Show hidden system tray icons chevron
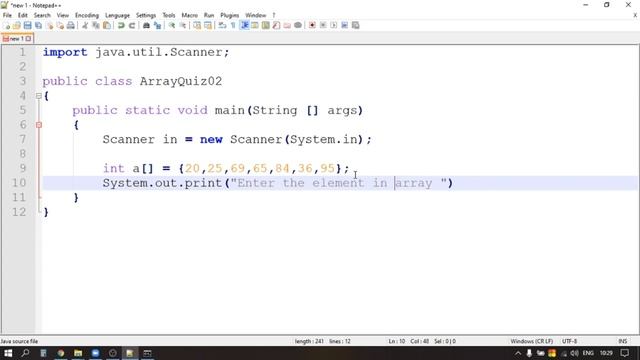Screen dimensions: 640x360 pyautogui.click(x=518, y=353)
